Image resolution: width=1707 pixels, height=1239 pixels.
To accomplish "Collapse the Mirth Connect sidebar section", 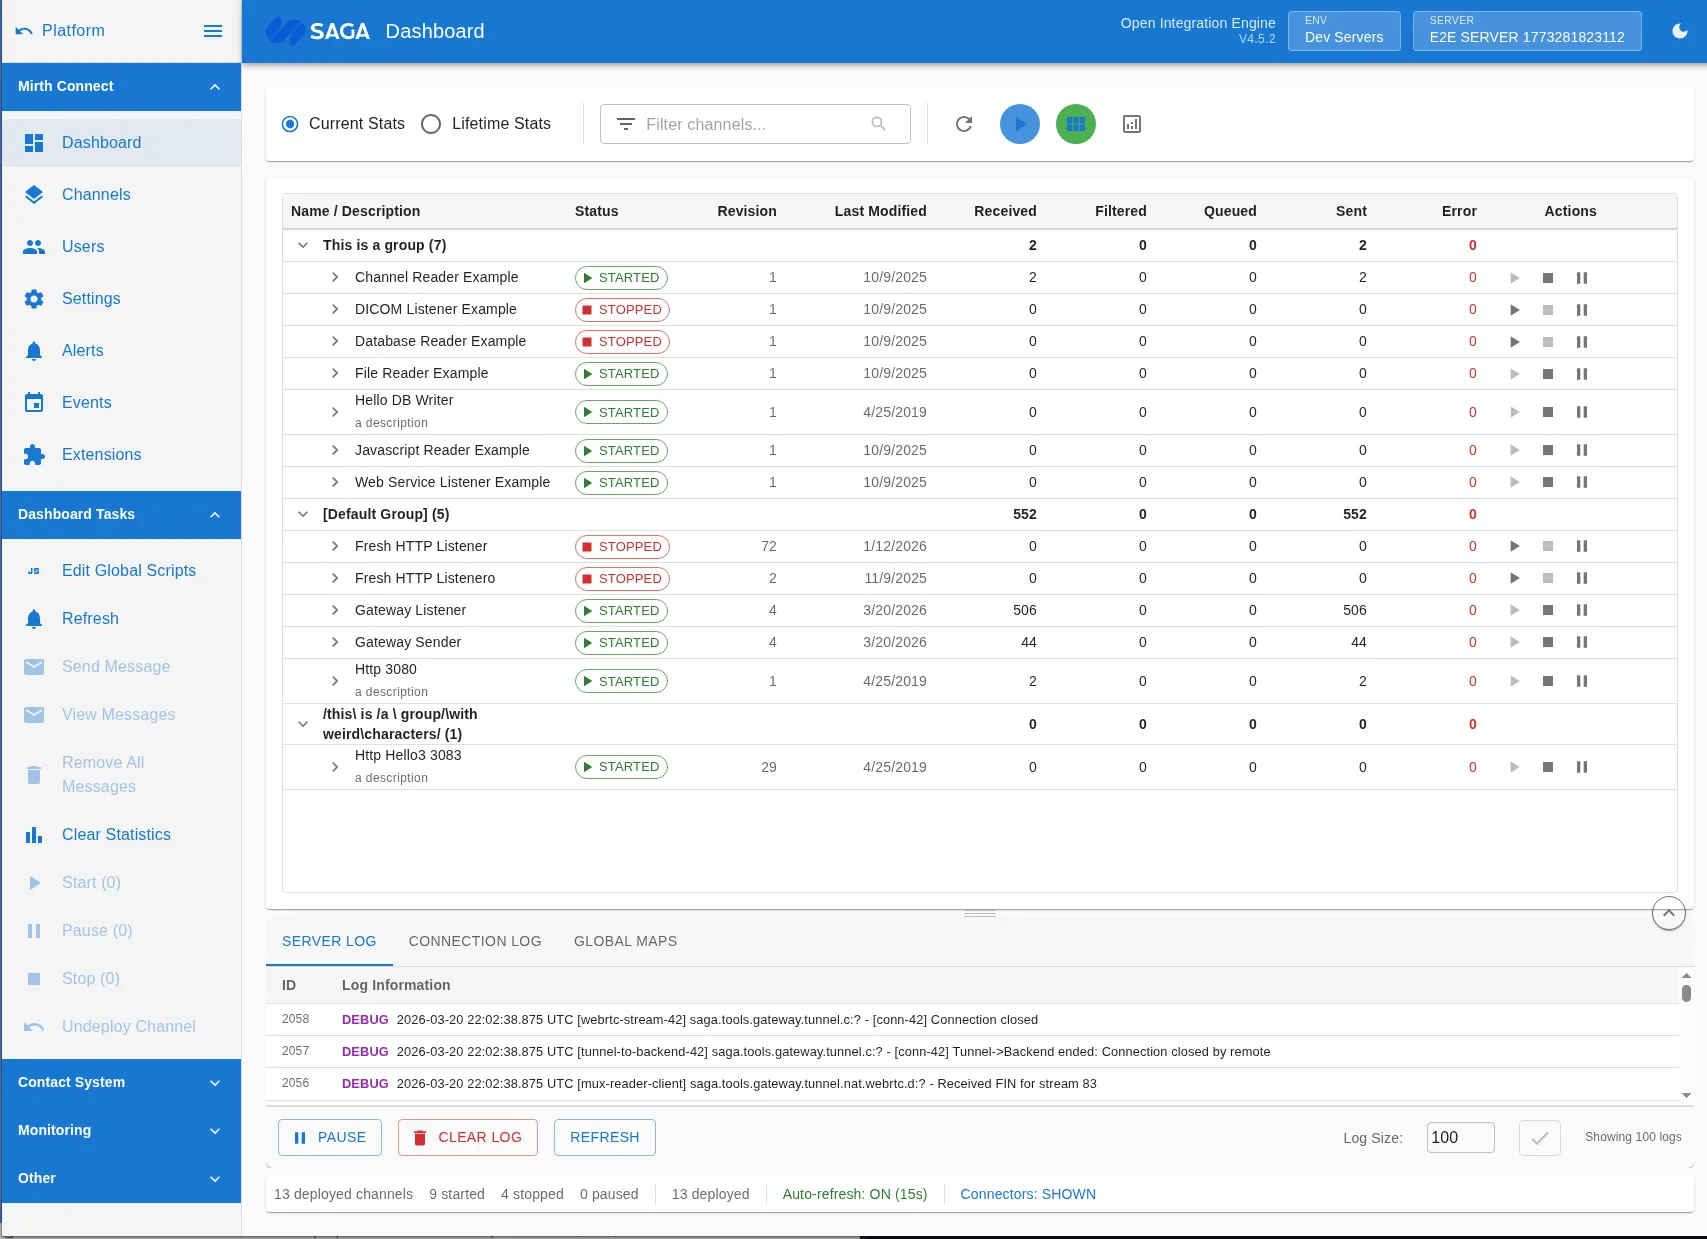I will pos(213,86).
